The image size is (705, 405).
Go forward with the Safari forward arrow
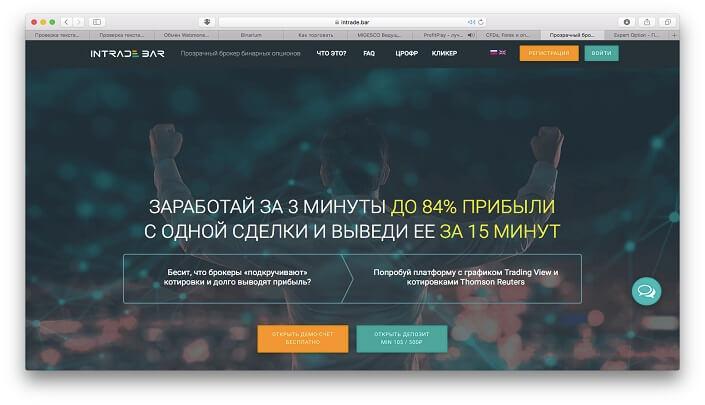point(78,22)
